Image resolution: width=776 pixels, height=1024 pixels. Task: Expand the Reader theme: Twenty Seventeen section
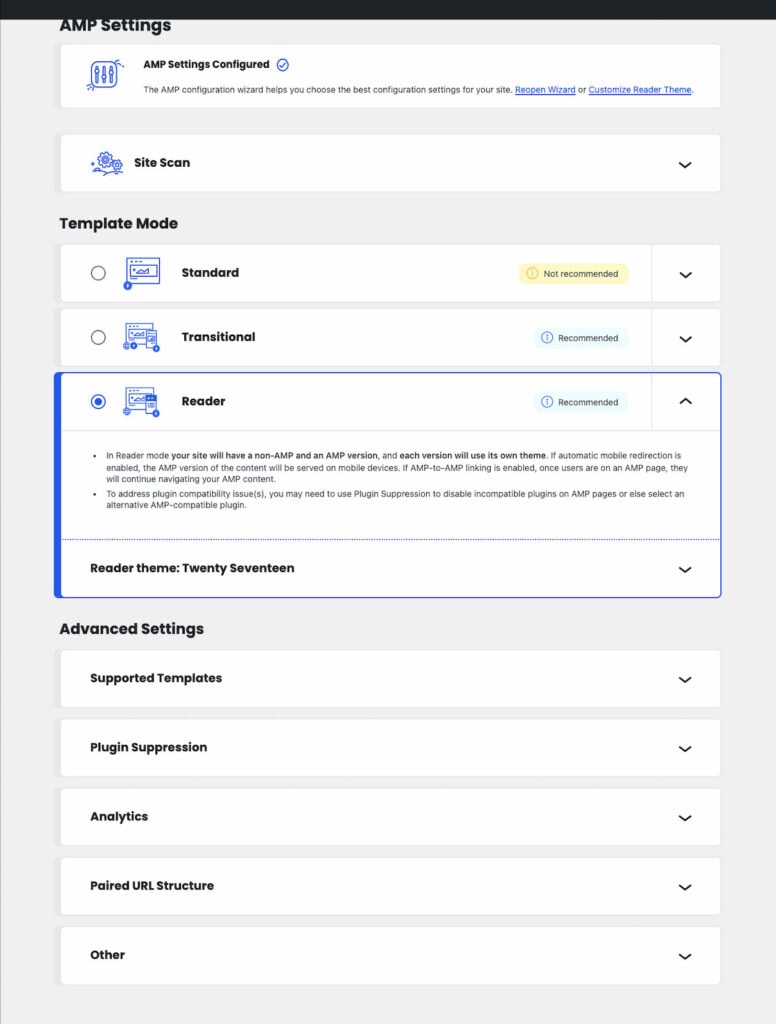click(685, 568)
